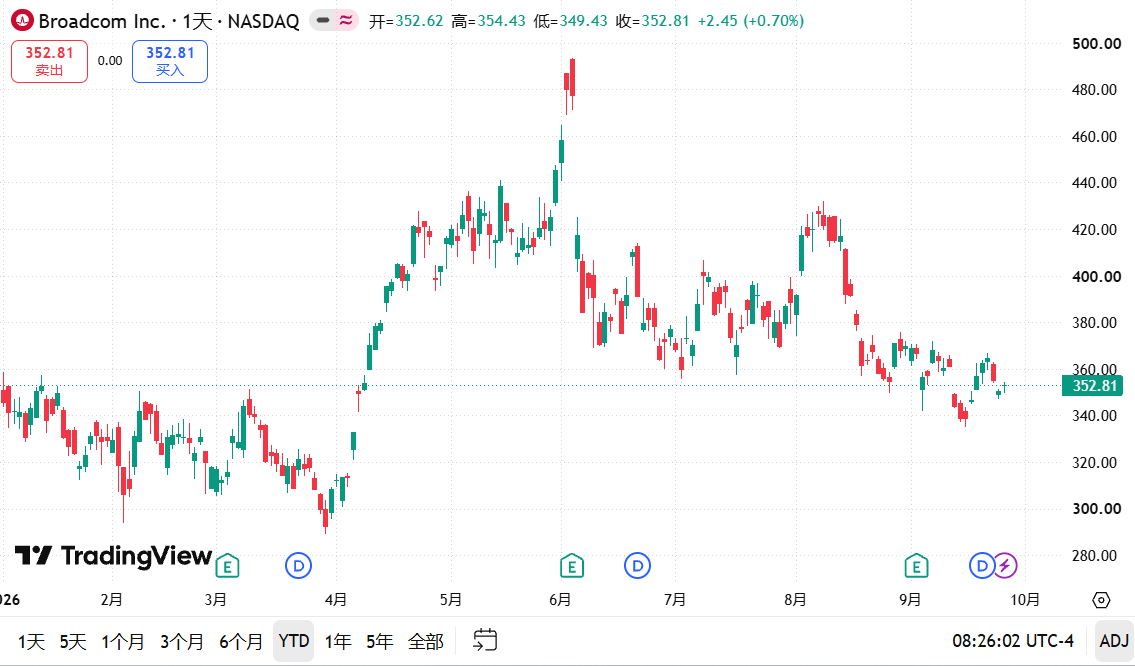1135x666 pixels.
Task: Open the earnings E marker near 3月
Action: 227,565
